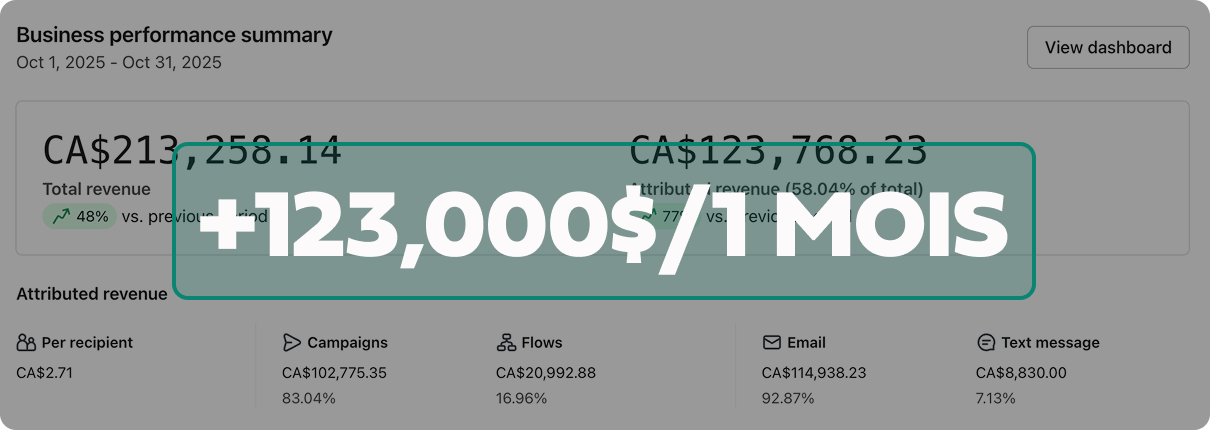Click the Campaigns paper plane icon
The width and height of the screenshot is (1210, 430).
(292, 343)
